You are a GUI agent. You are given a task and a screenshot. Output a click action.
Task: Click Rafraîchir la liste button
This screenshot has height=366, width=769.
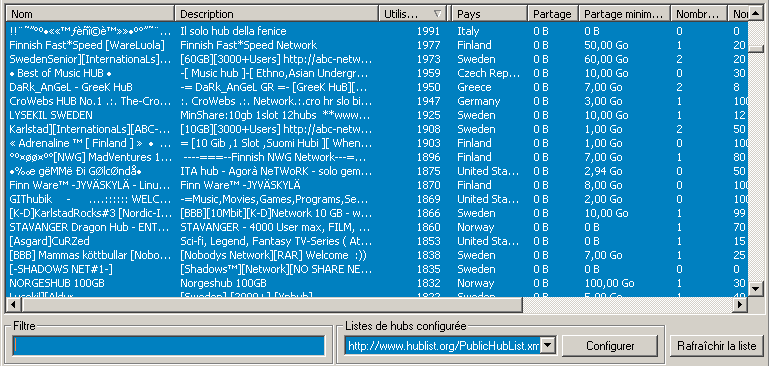point(717,345)
